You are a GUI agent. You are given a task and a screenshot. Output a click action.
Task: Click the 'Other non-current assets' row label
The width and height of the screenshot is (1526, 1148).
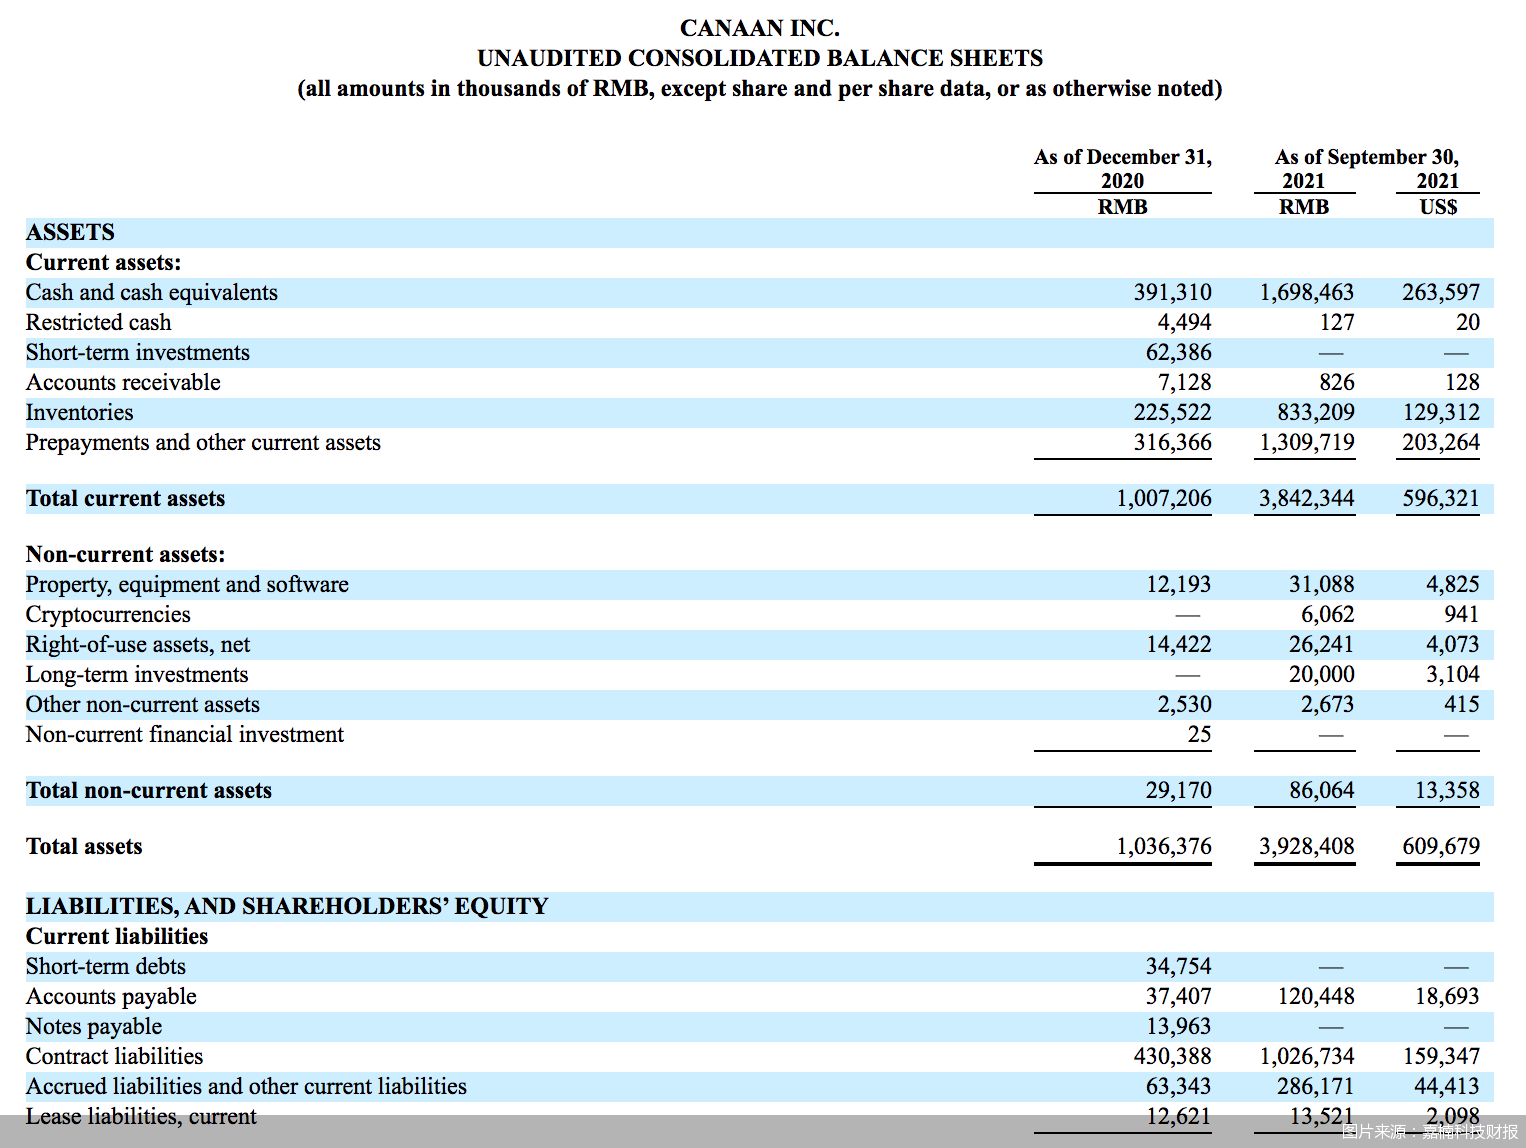143,704
